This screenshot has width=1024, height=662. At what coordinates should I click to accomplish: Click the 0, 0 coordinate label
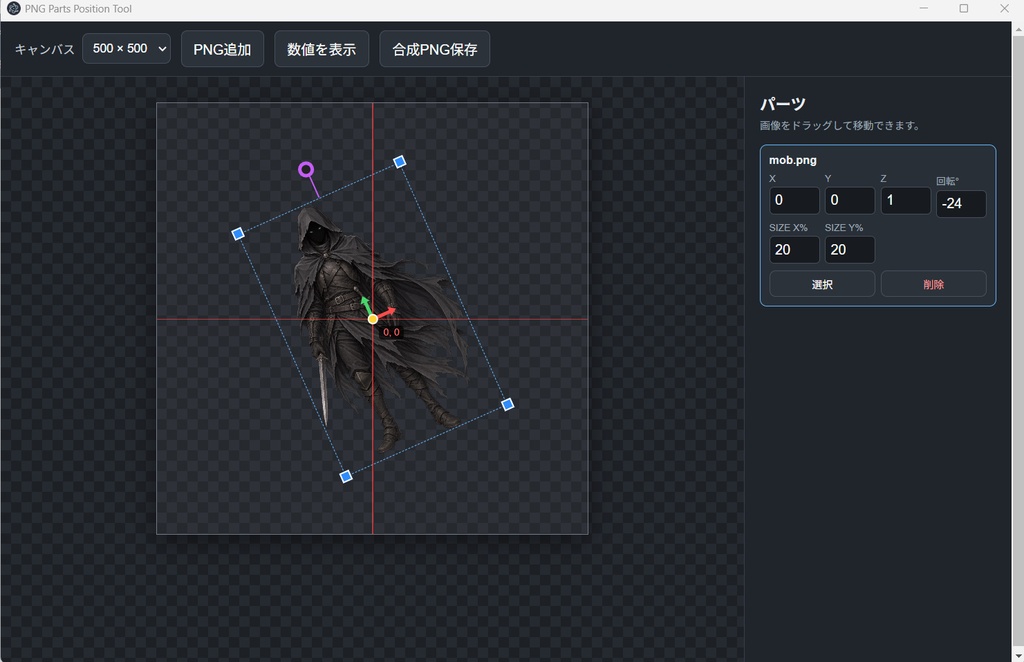[x=391, y=332]
